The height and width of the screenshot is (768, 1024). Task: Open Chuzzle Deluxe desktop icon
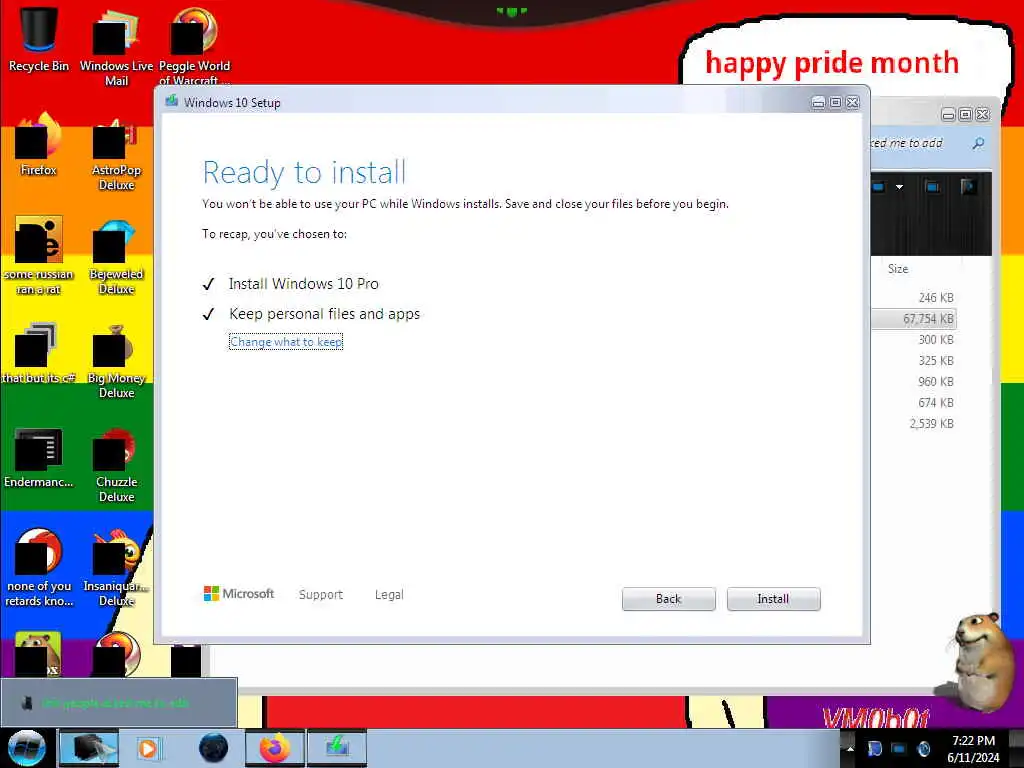[x=116, y=465]
